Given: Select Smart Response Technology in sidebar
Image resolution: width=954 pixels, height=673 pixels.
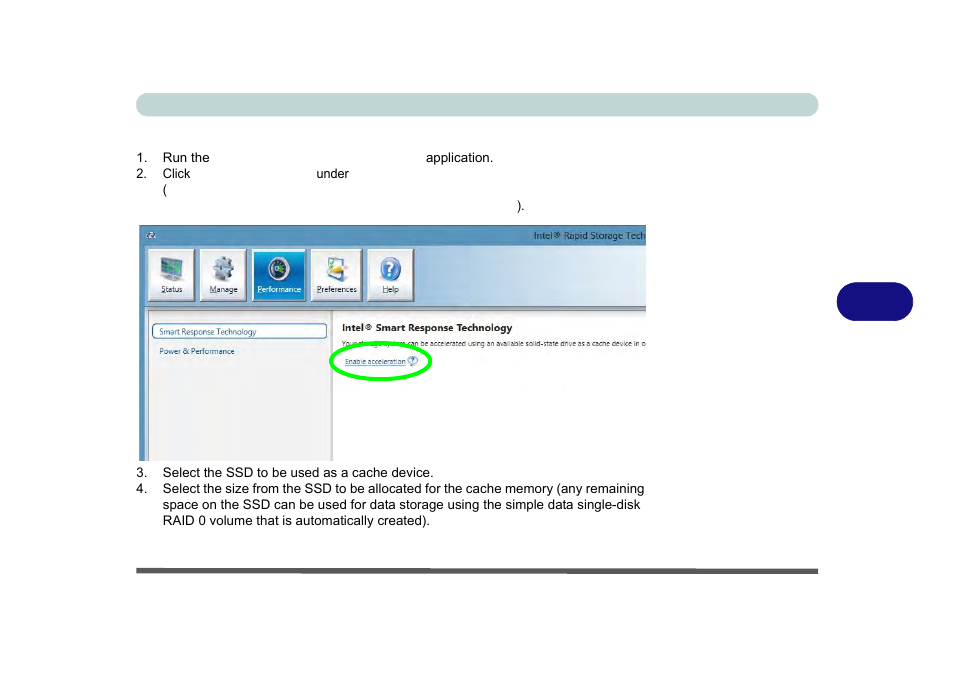Looking at the screenshot, I should 239,332.
